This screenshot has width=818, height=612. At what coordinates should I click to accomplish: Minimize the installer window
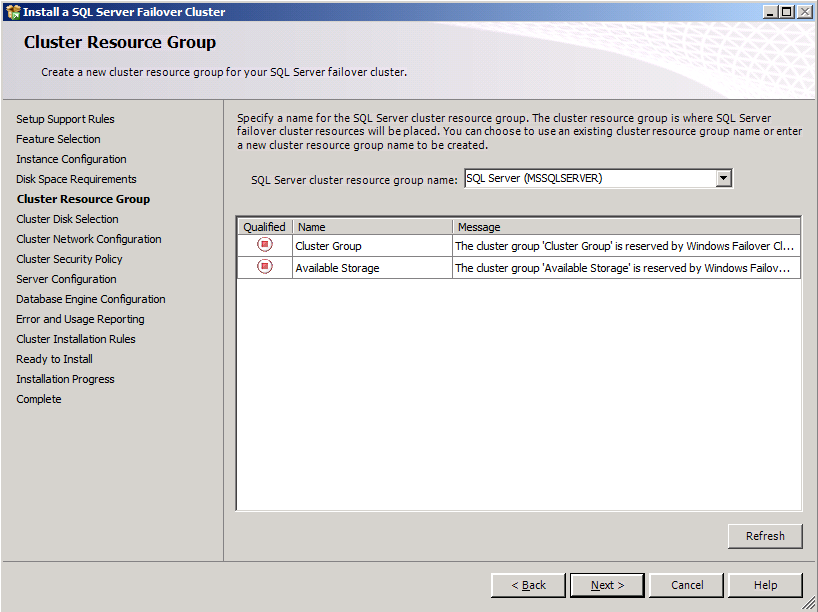[771, 11]
